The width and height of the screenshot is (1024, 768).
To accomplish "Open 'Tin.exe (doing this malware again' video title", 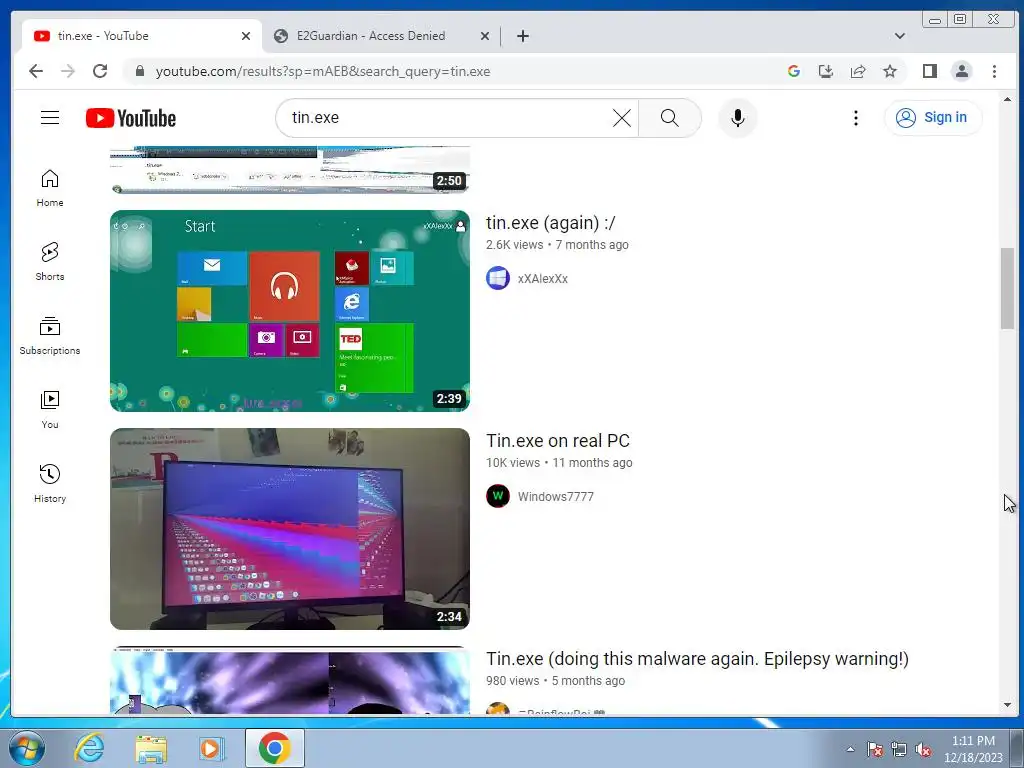I will tap(697, 659).
